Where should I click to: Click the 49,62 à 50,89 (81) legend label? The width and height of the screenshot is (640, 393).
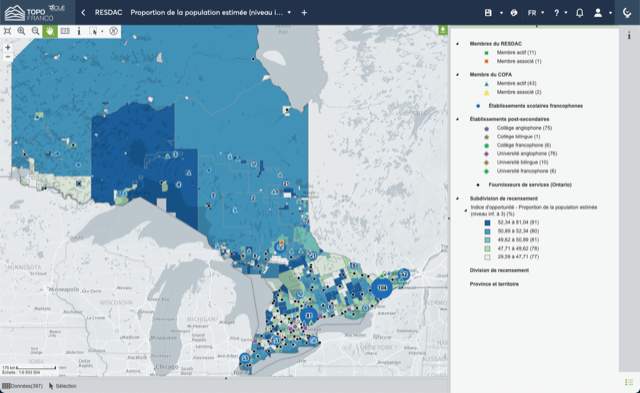pos(518,240)
